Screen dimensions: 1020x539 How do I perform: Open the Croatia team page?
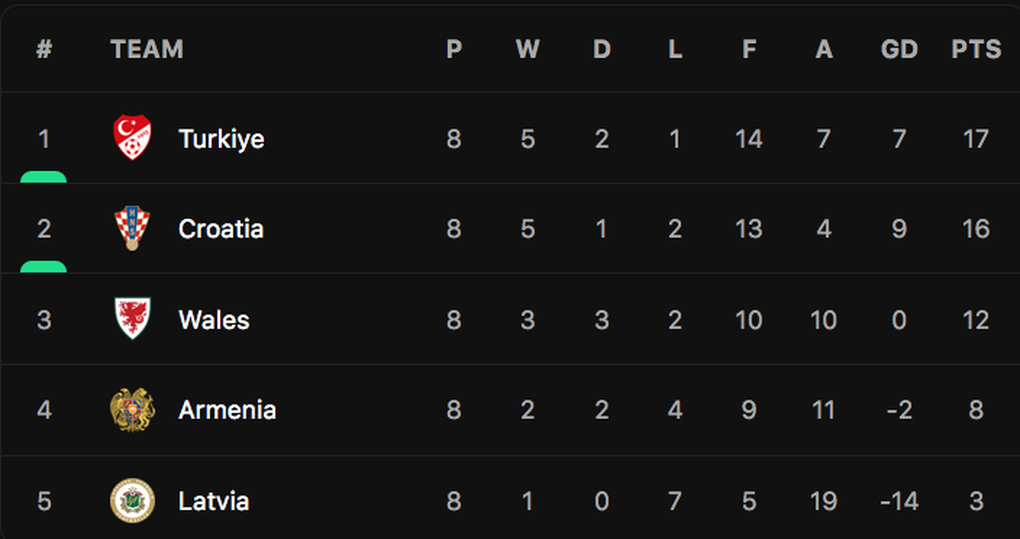click(221, 229)
